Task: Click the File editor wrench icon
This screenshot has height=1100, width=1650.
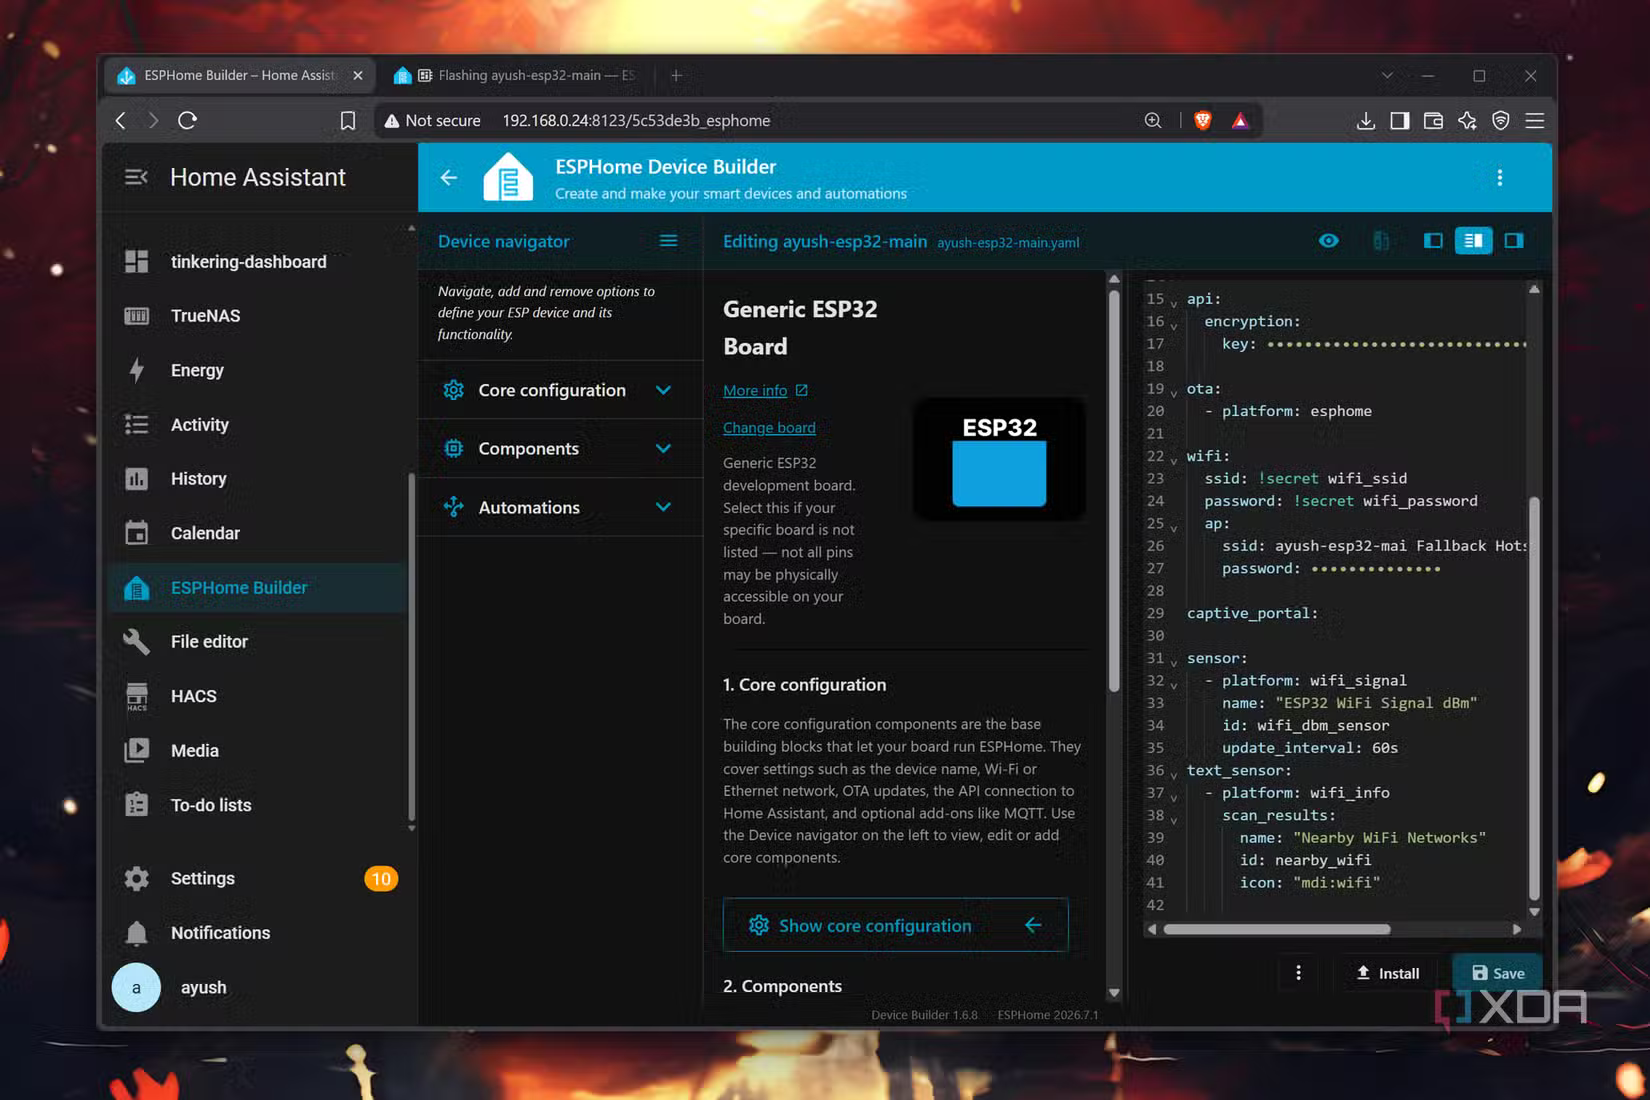Action: tap(136, 642)
